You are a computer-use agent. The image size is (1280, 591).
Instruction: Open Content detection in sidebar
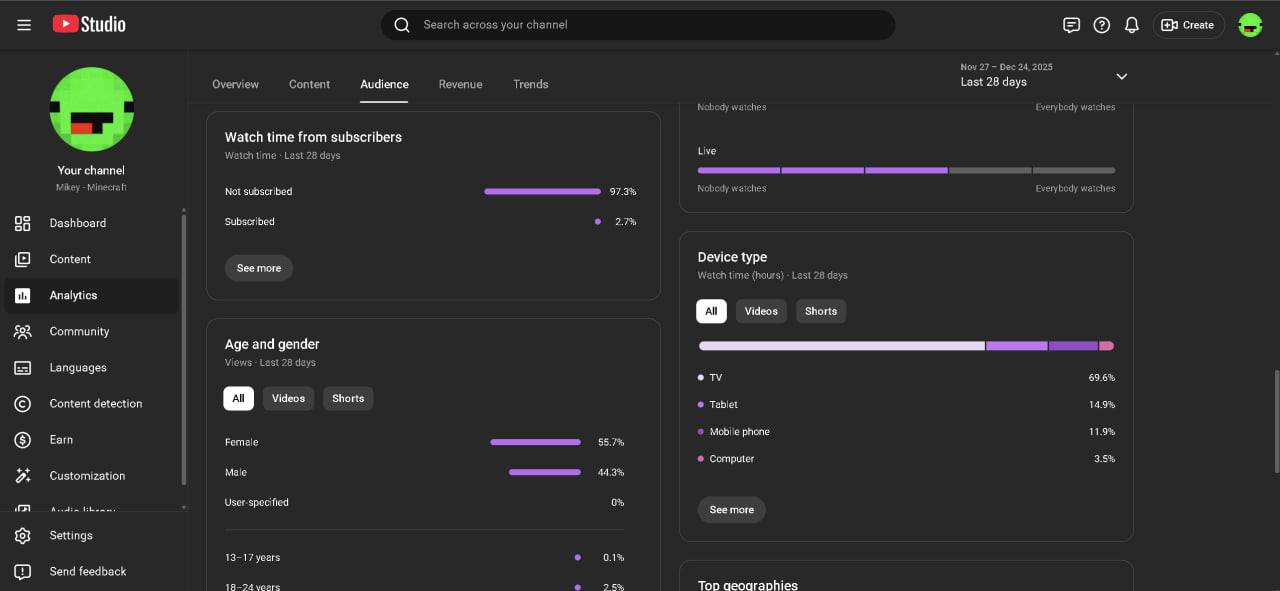pos(95,404)
